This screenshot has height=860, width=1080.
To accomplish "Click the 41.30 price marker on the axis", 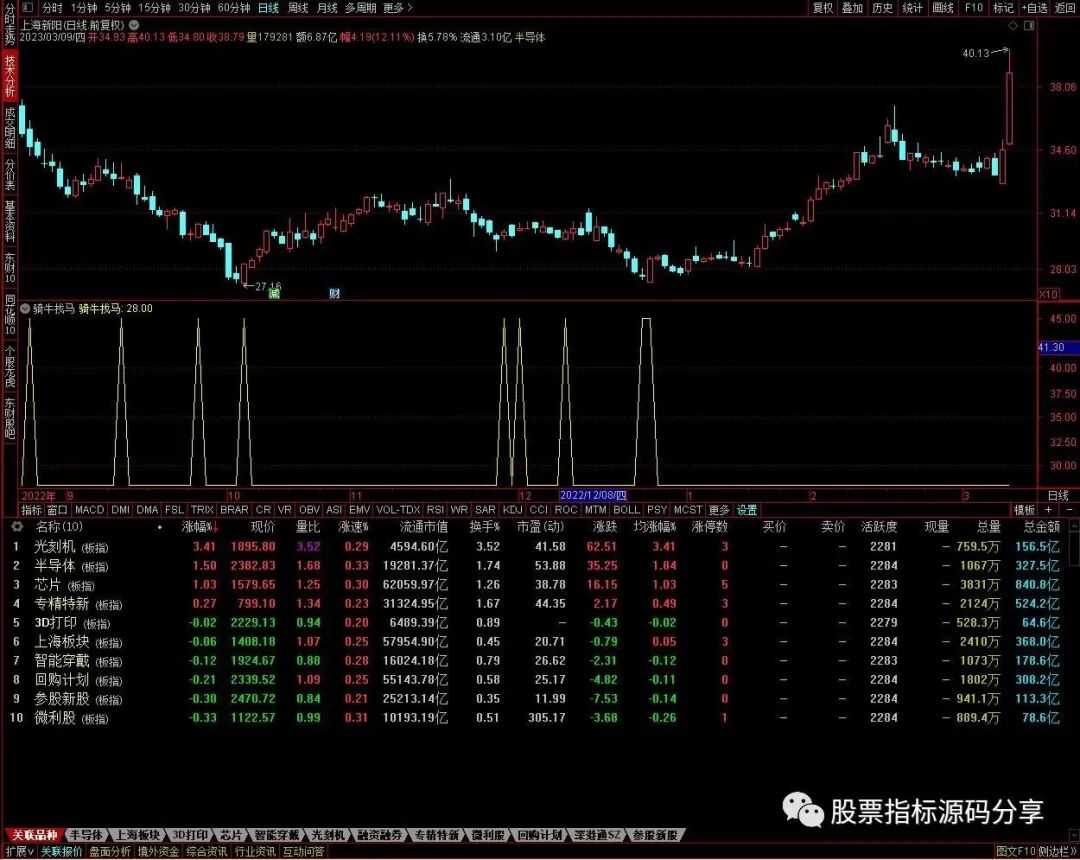I will coord(1058,348).
